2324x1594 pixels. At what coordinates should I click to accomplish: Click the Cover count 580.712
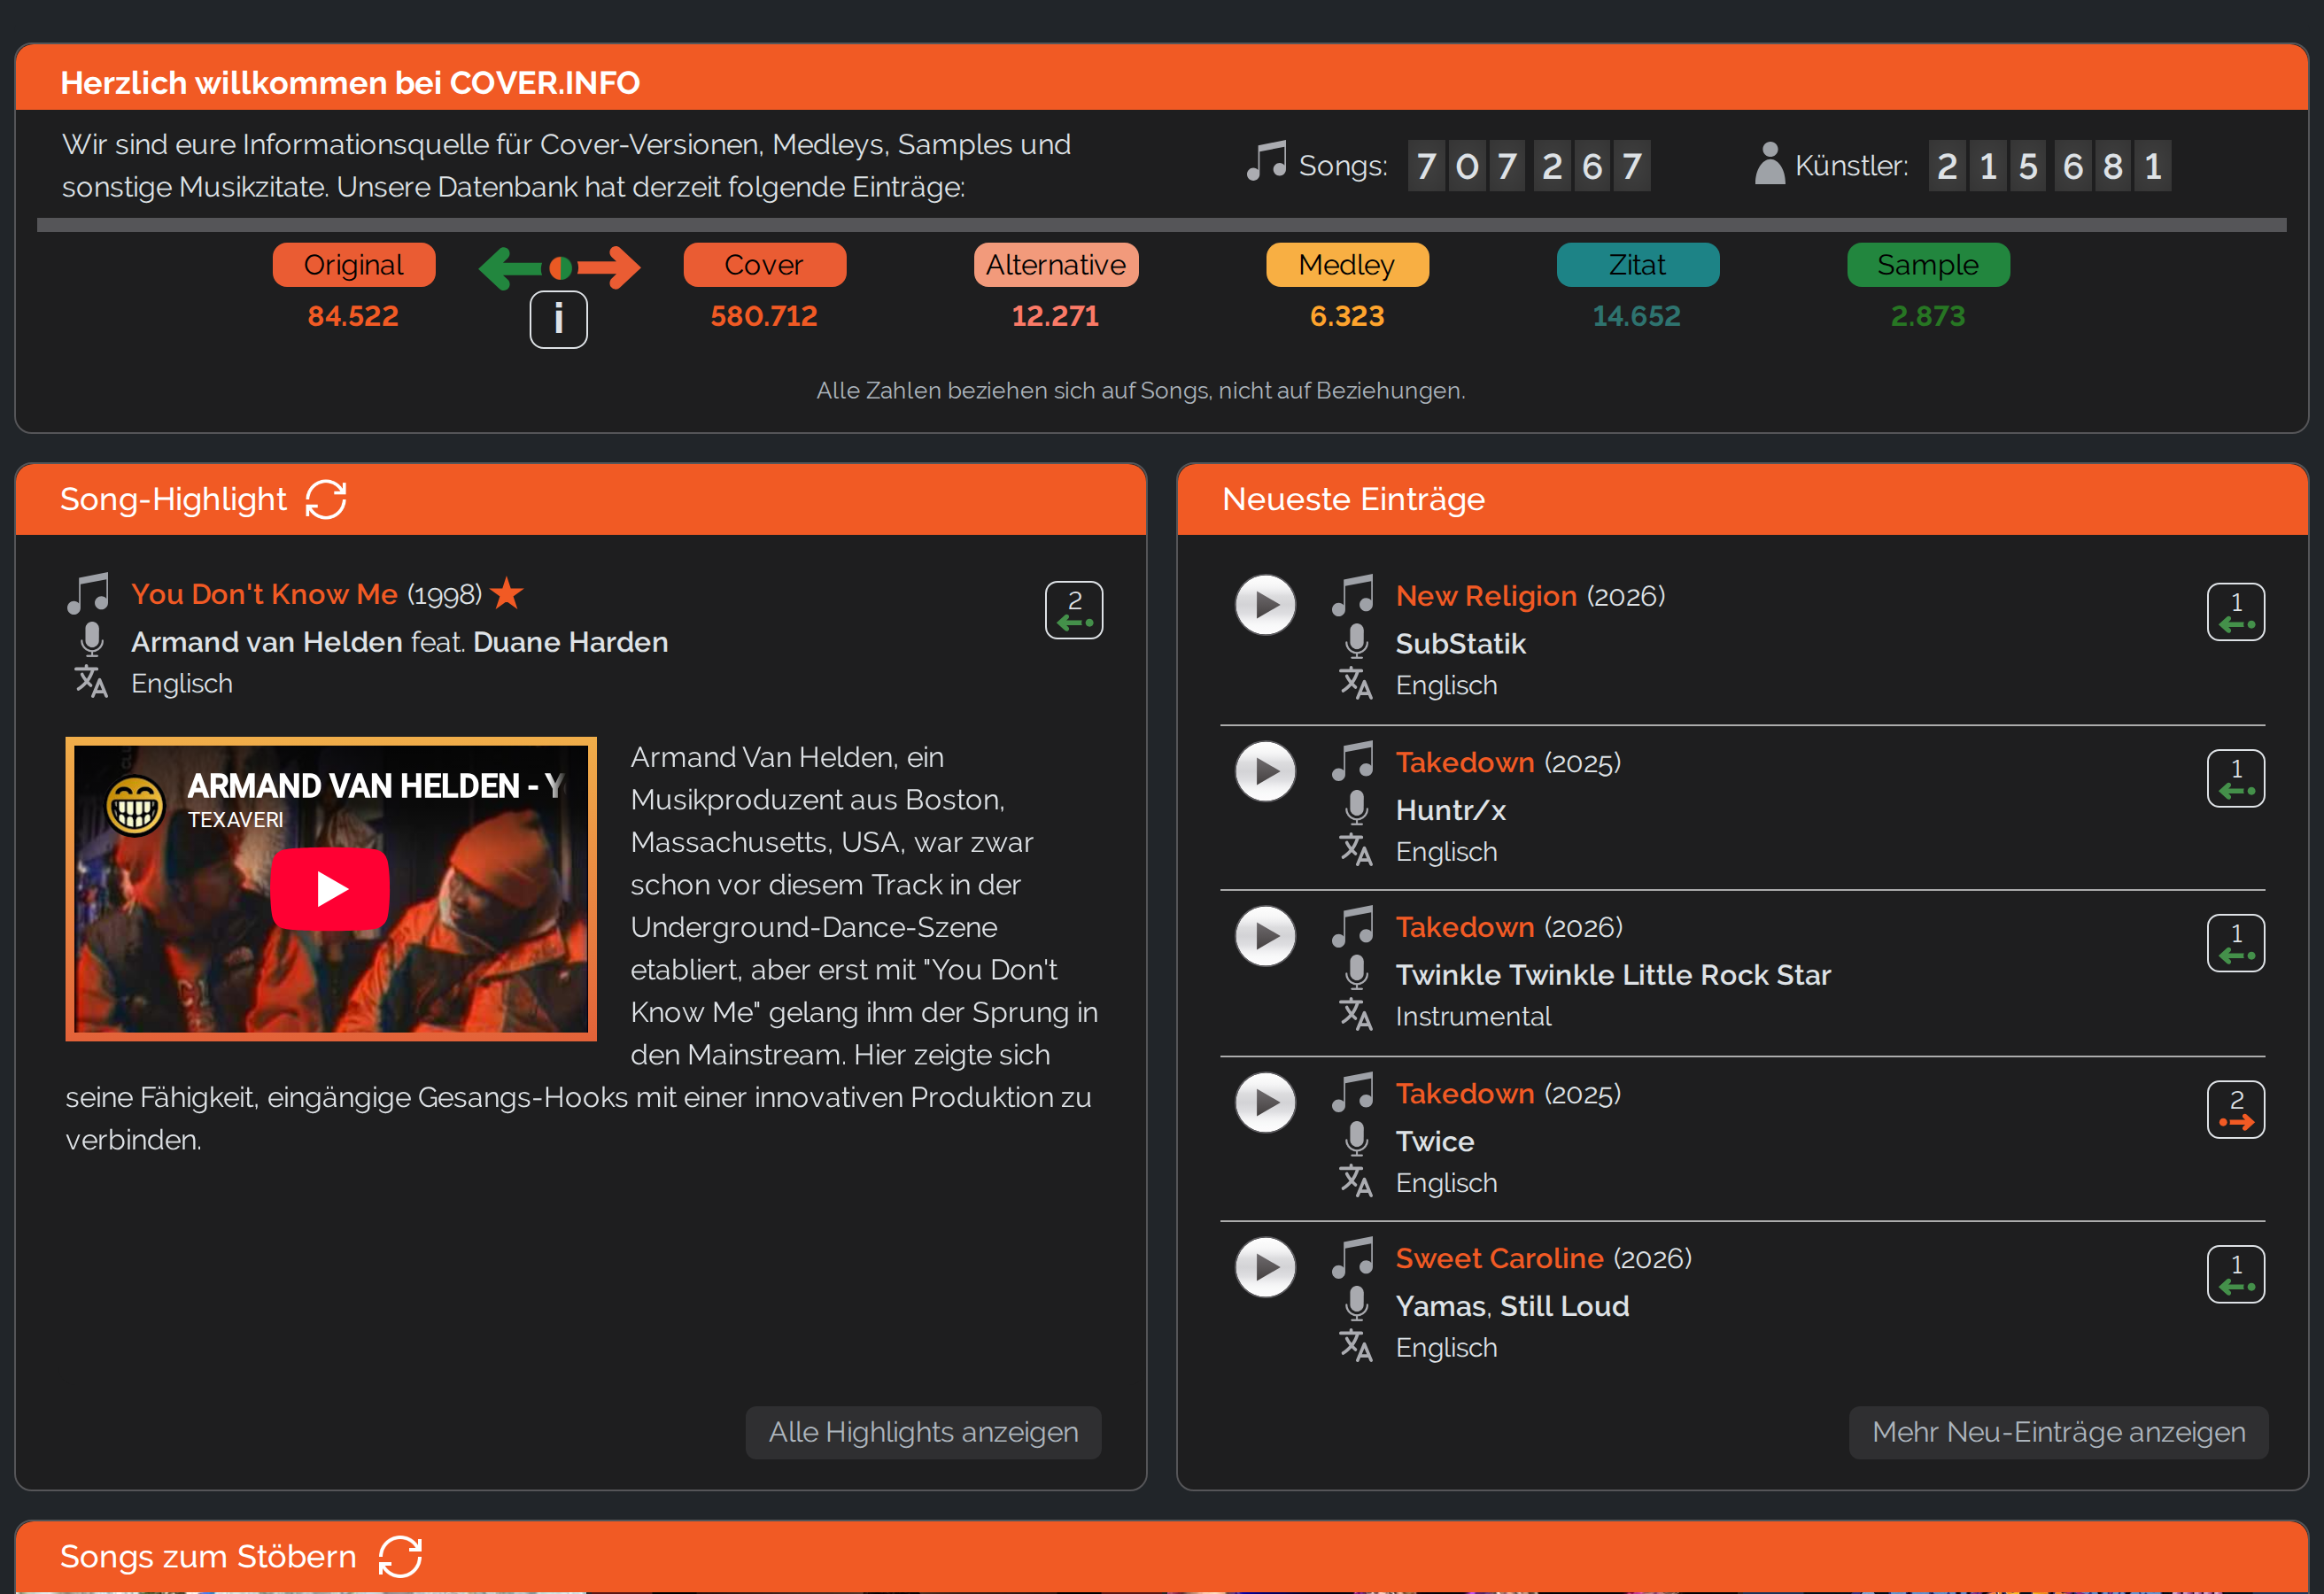pos(764,316)
